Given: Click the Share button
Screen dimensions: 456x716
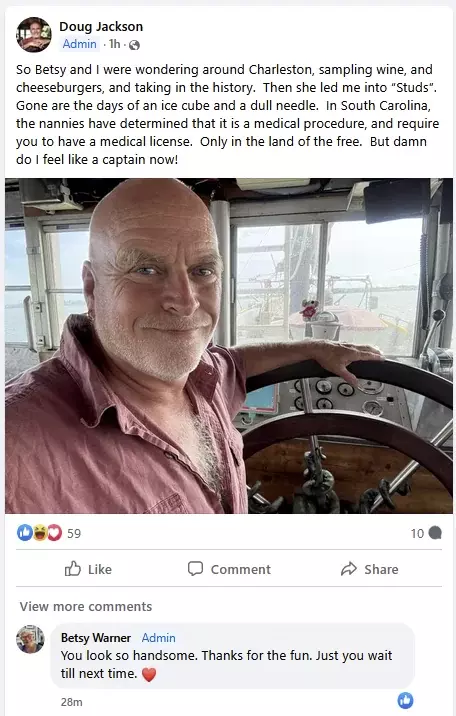Looking at the screenshot, I should 370,569.
